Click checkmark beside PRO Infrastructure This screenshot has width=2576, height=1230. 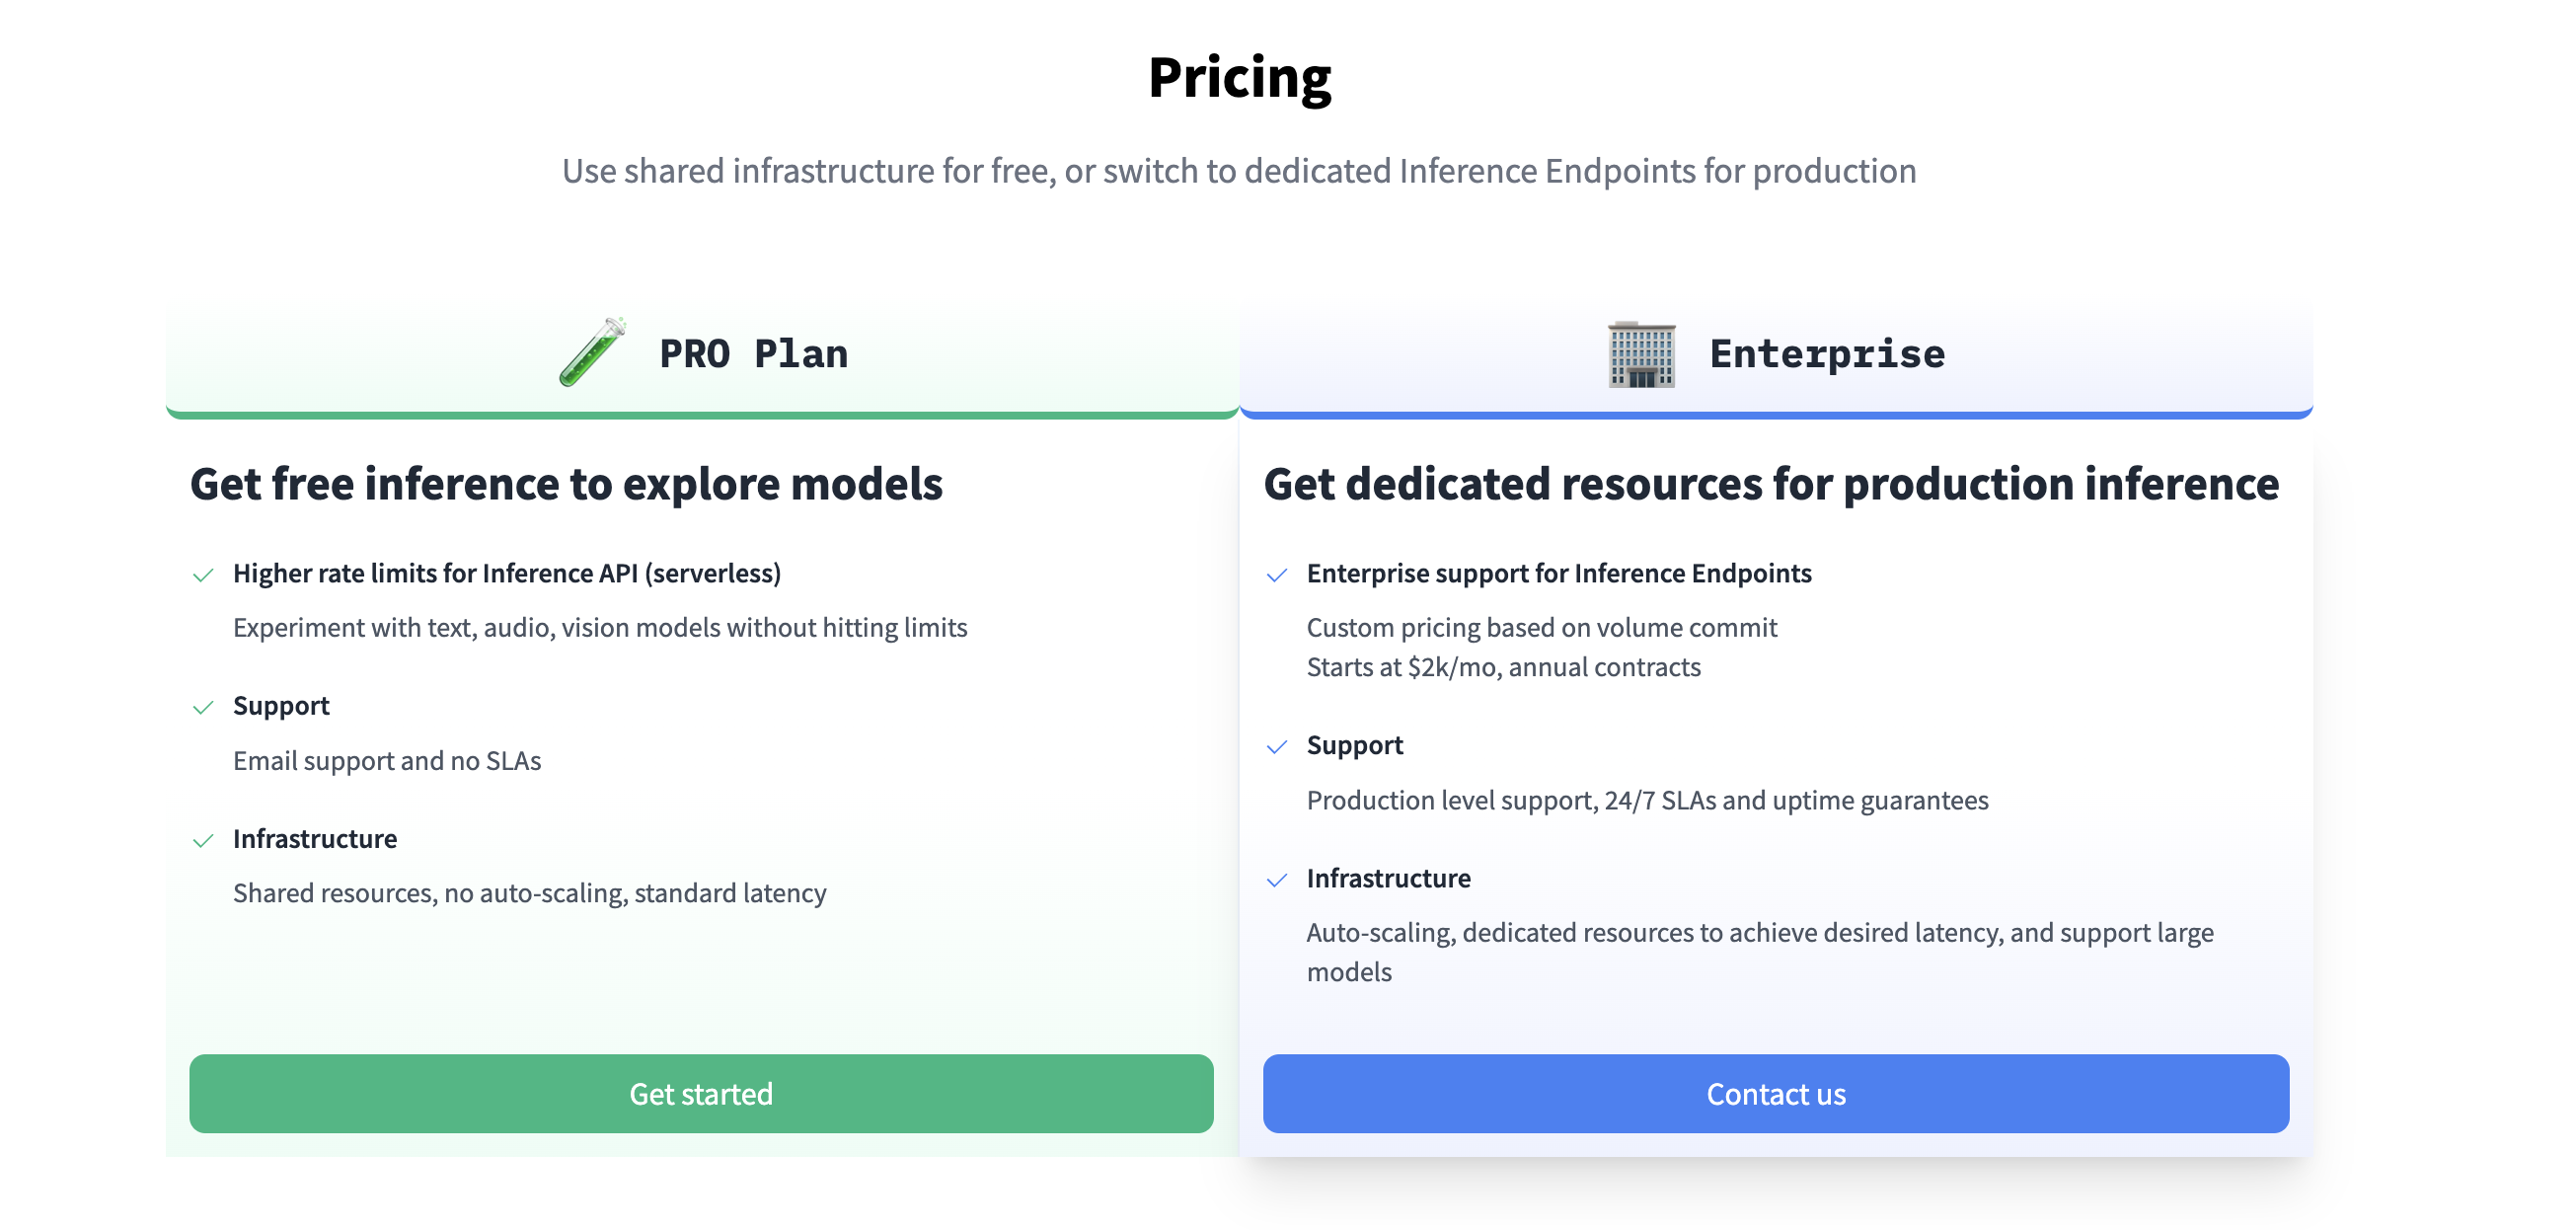tap(203, 840)
